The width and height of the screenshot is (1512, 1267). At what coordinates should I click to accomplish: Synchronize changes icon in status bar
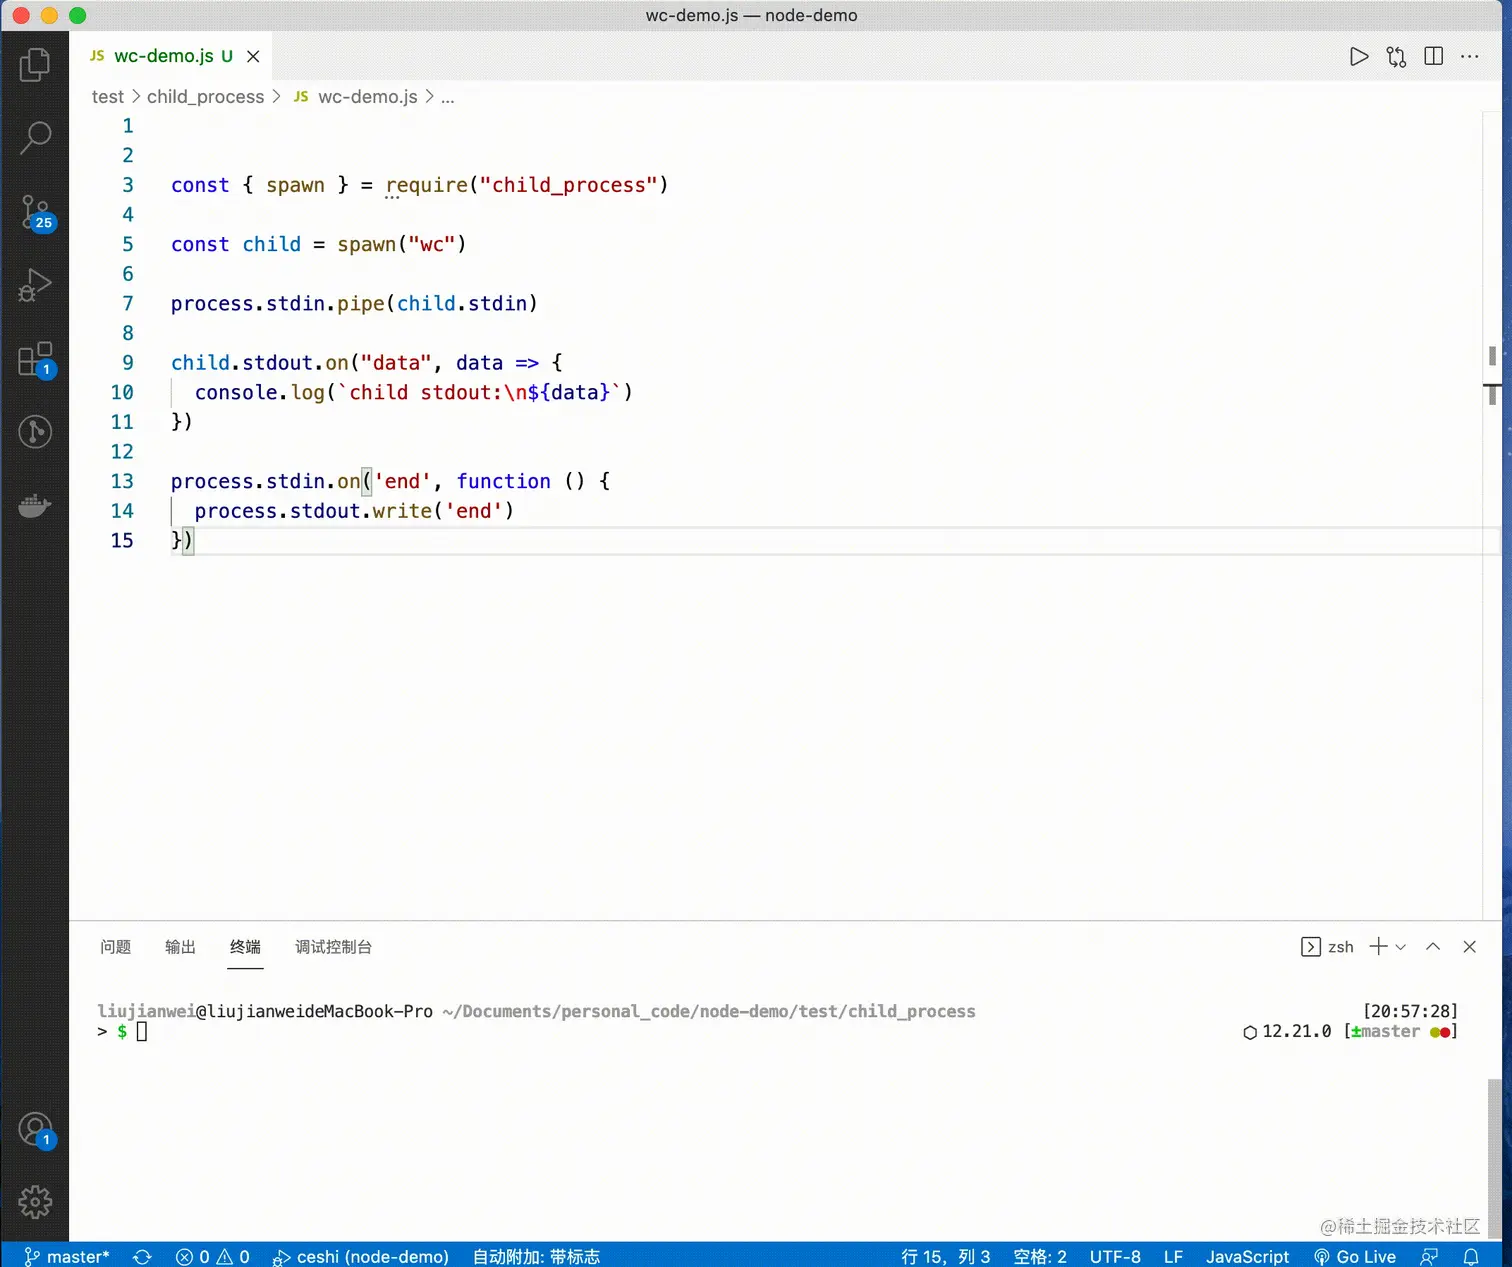[x=142, y=1256]
